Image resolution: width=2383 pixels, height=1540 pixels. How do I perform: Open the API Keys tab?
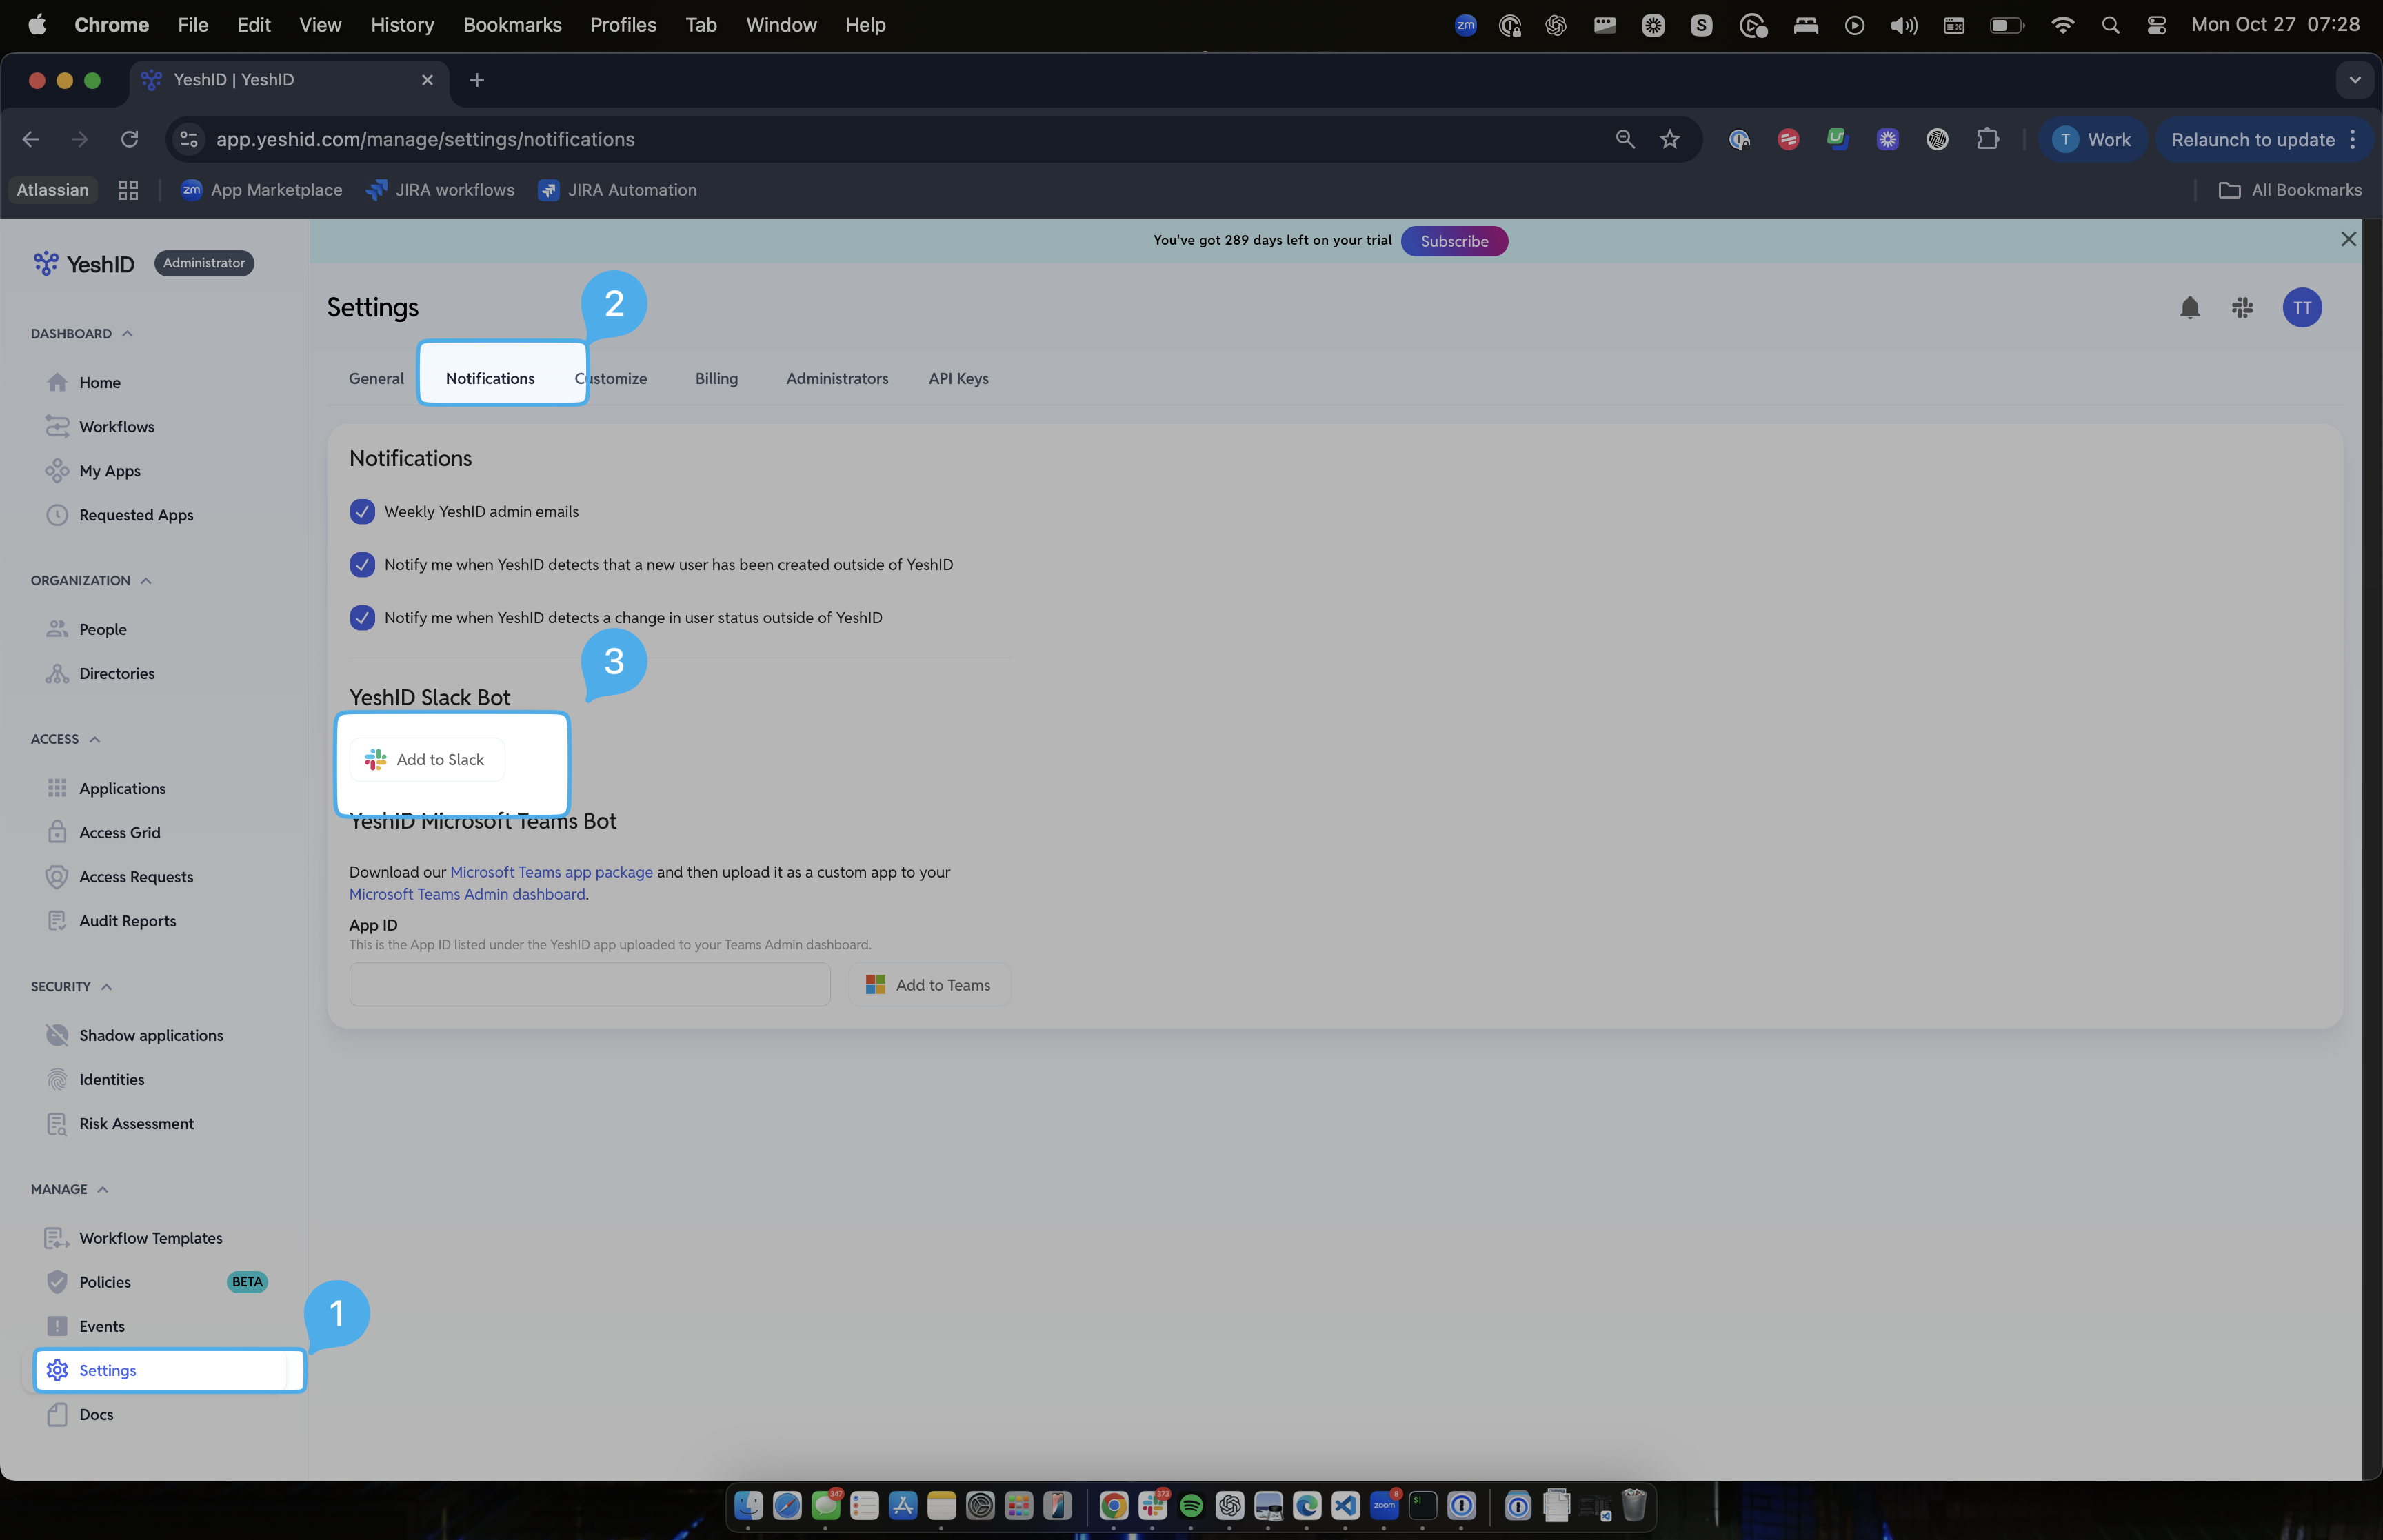[x=958, y=378]
